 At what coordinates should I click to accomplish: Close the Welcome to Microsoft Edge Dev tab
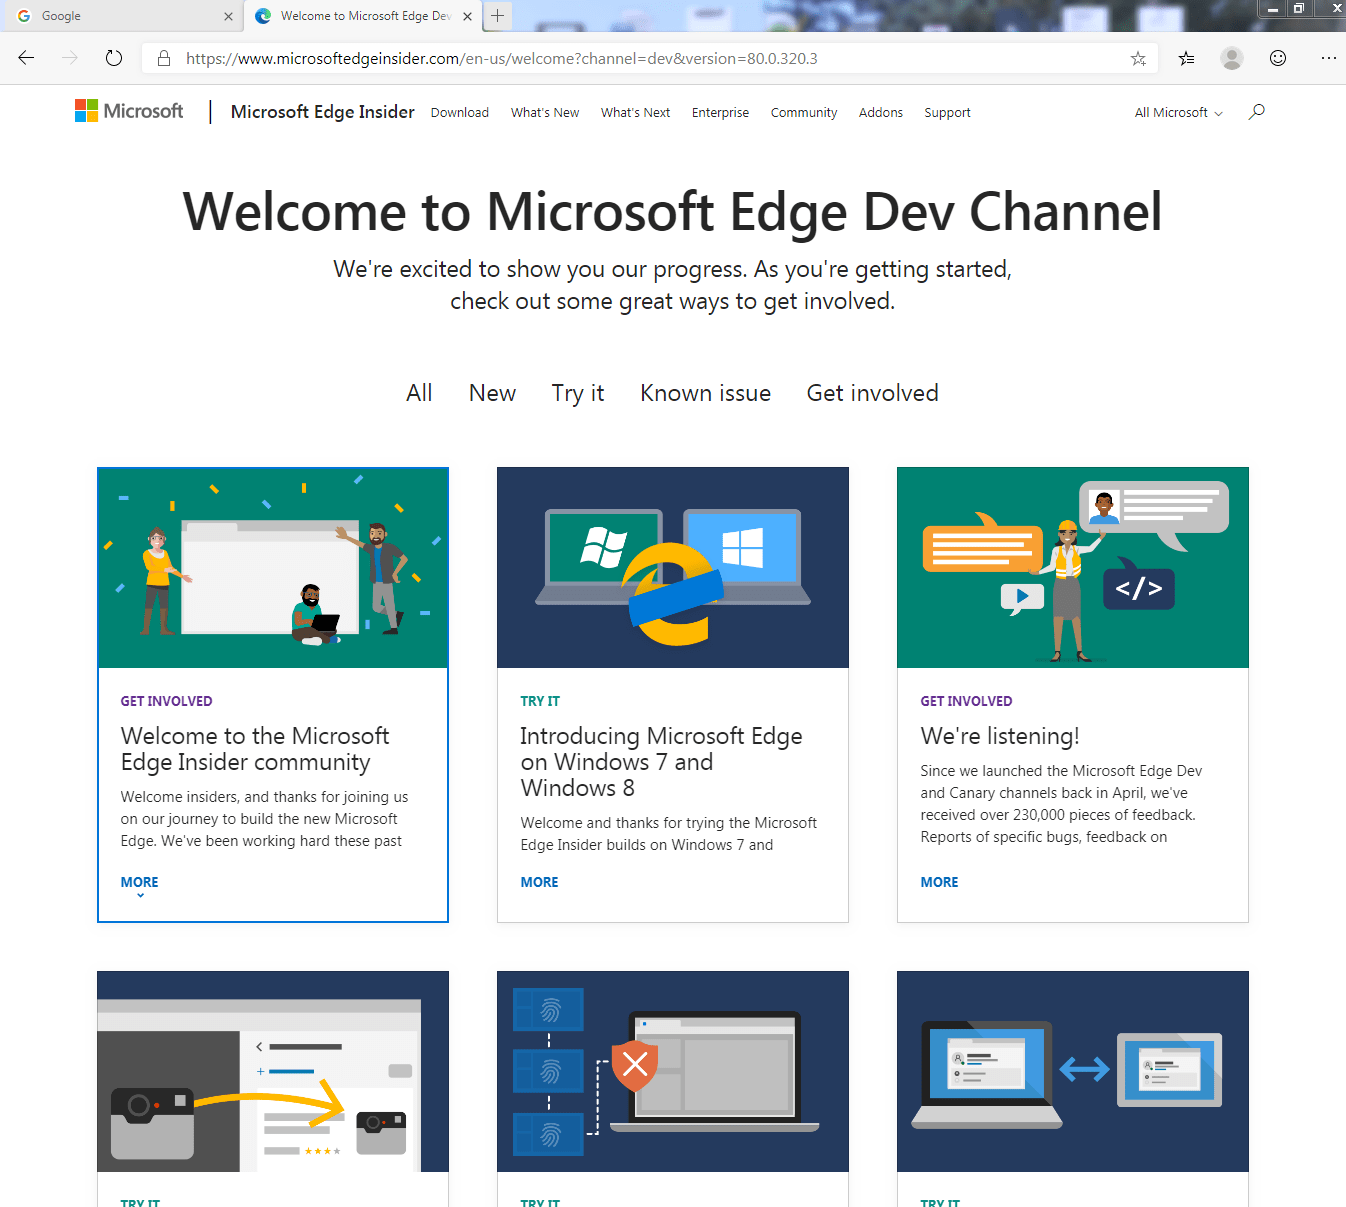tap(467, 16)
